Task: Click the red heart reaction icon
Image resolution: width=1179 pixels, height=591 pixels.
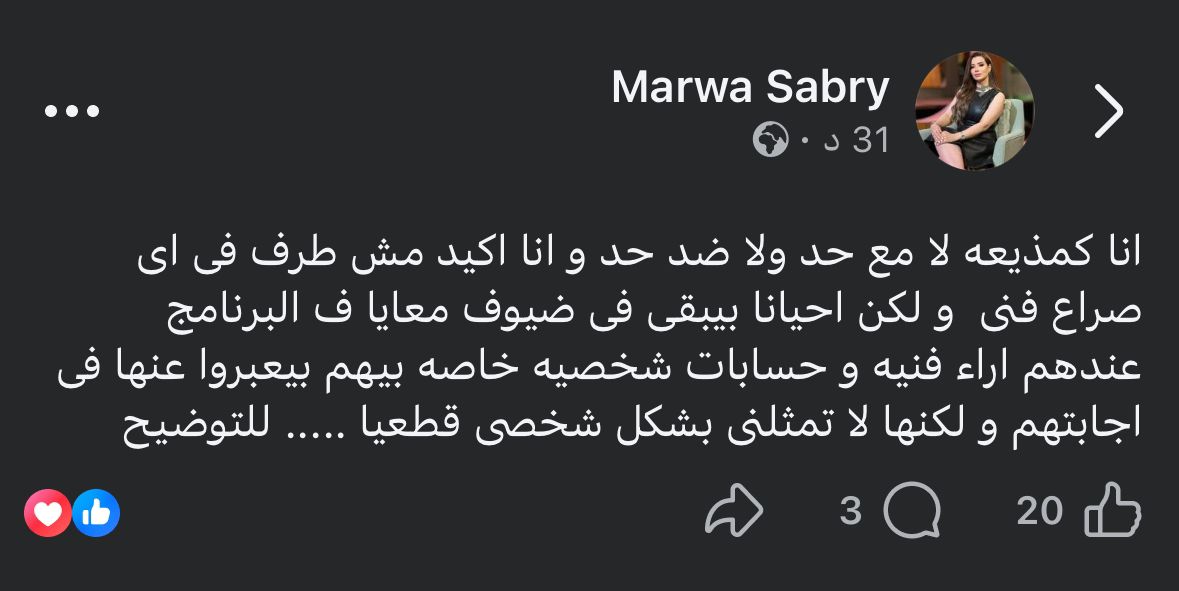Action: (47, 513)
